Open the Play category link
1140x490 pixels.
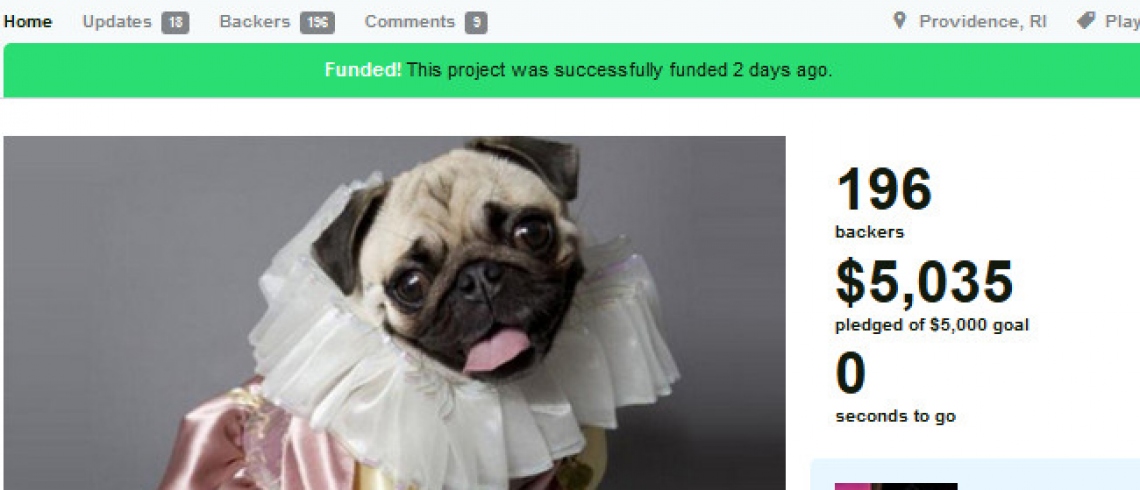coord(1122,22)
